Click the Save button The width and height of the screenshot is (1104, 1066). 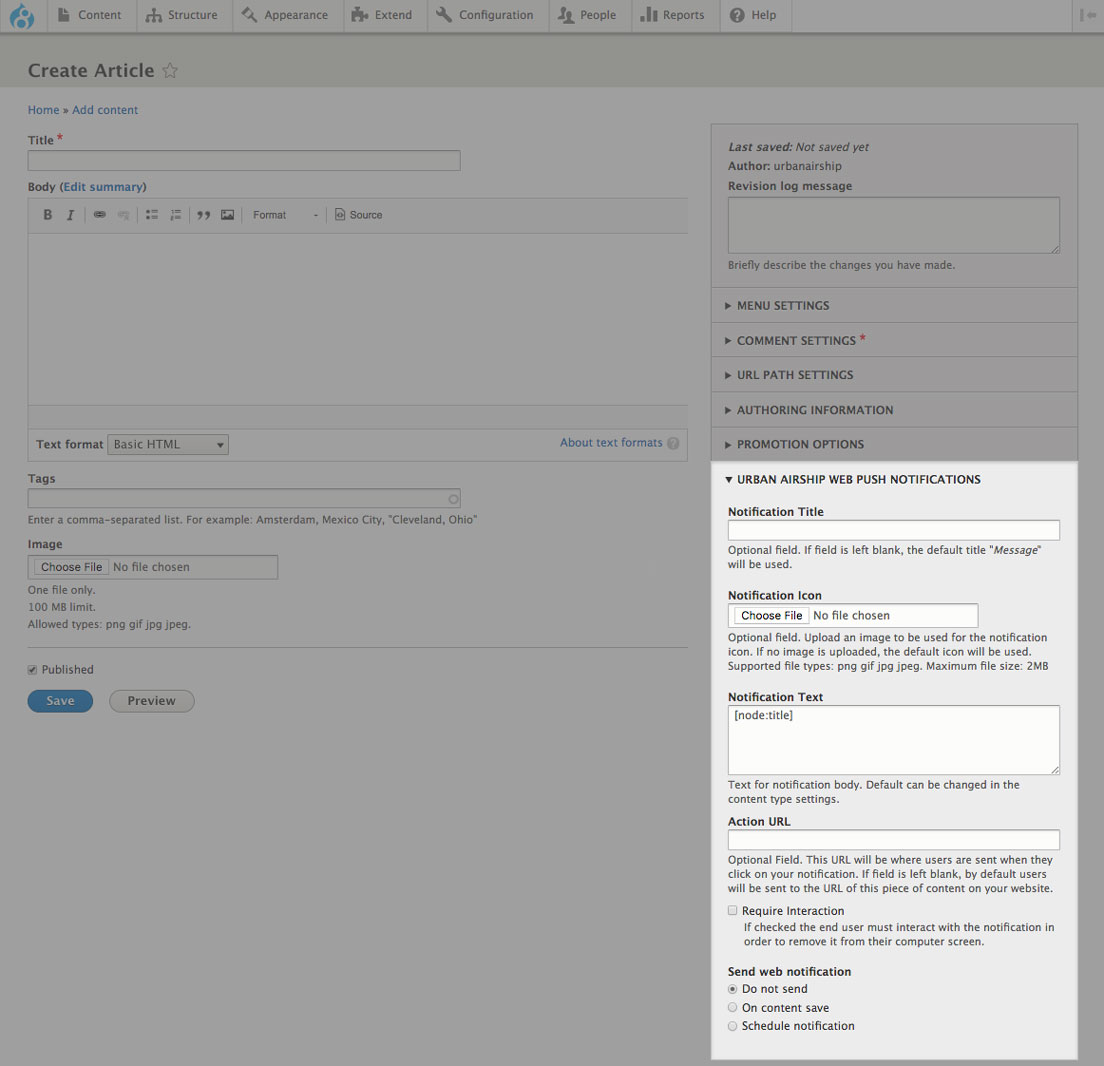[61, 701]
